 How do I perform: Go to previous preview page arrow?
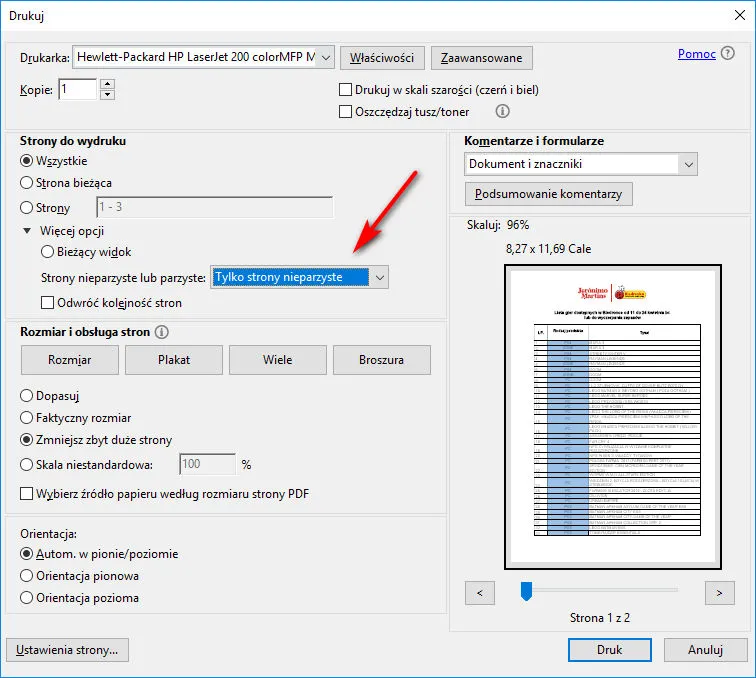point(480,593)
